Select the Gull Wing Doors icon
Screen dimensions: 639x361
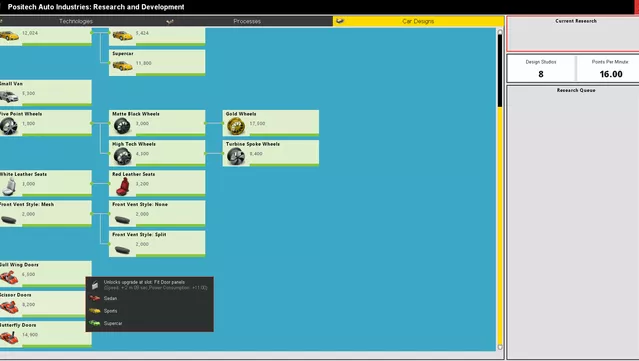coord(9,277)
